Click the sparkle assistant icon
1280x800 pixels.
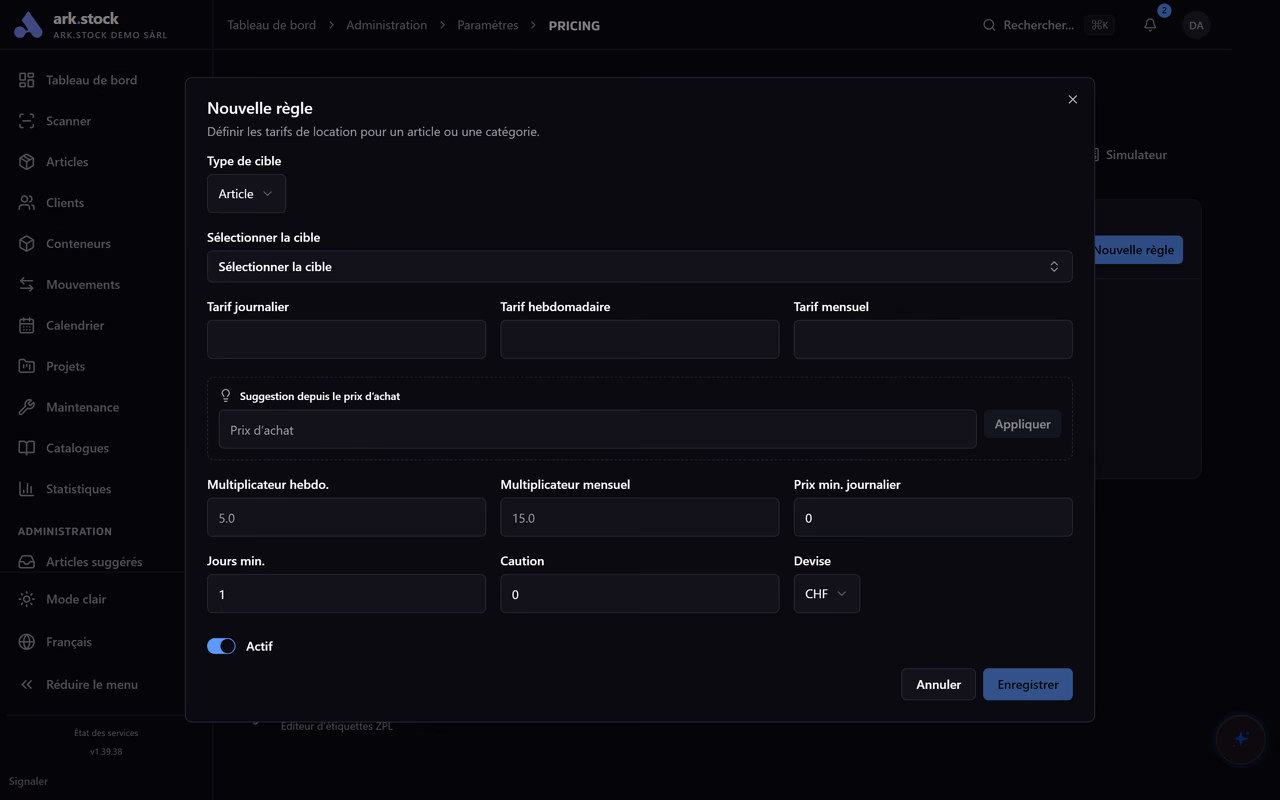[x=1241, y=739]
